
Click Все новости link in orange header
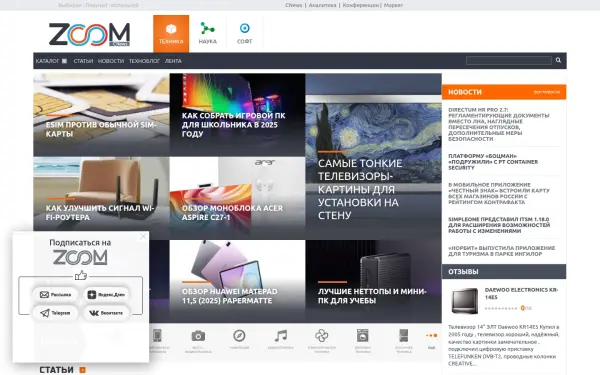click(x=546, y=92)
